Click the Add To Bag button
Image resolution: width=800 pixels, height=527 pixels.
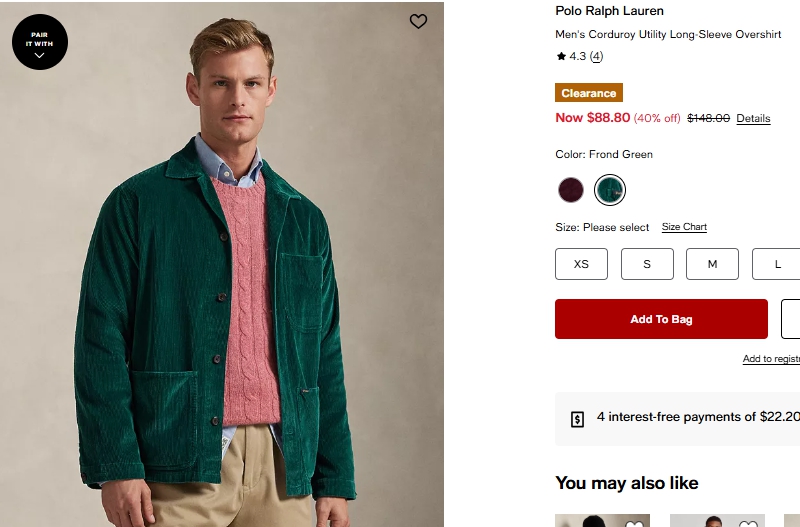(661, 319)
